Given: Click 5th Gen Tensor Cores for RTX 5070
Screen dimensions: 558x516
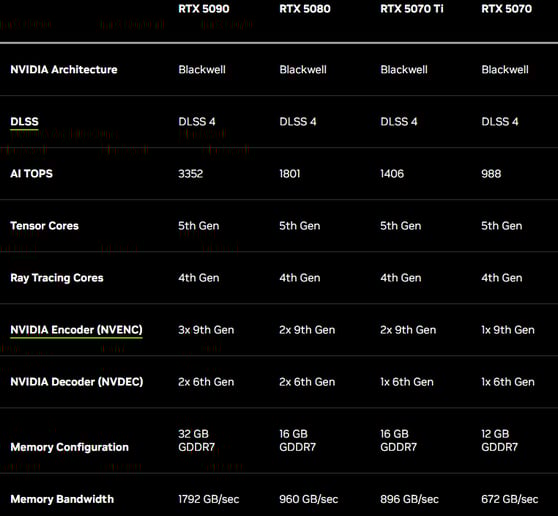Looking at the screenshot, I should pyautogui.click(x=502, y=226).
